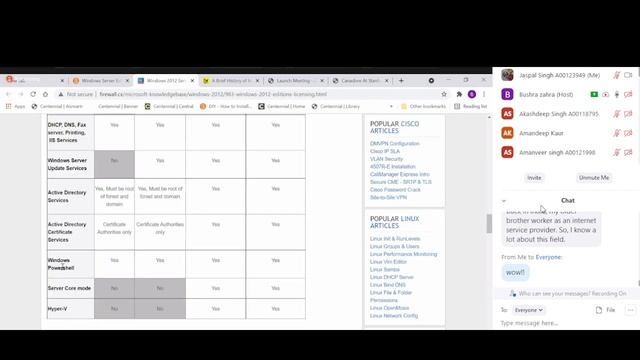Image resolution: width=640 pixels, height=360 pixels.
Task: Select the Hyper-V row label
Action: [58, 309]
